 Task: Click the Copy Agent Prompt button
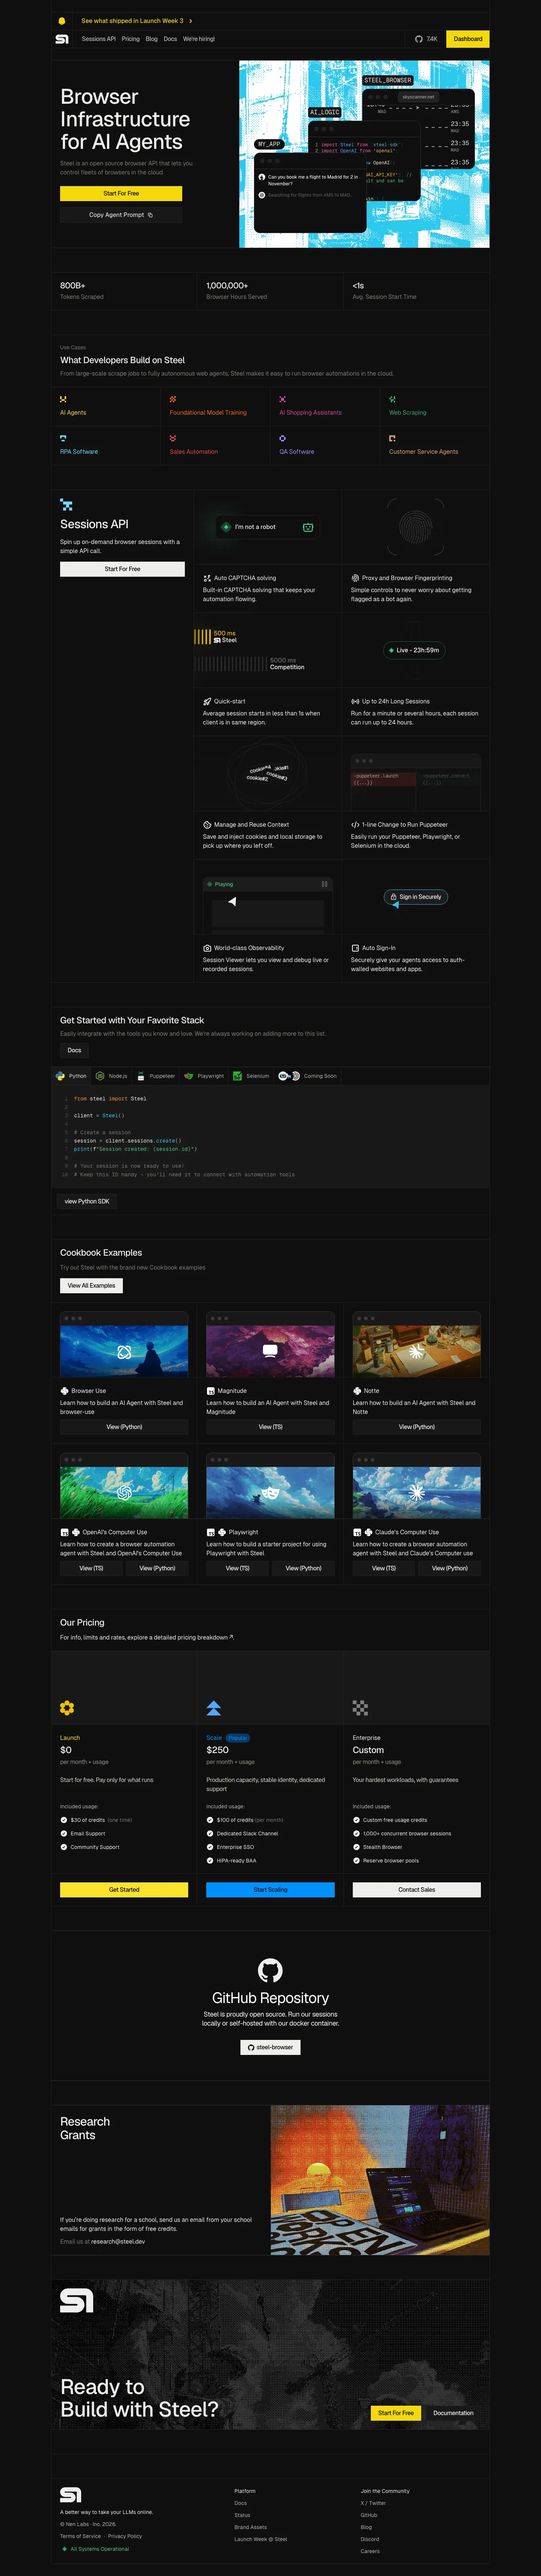pos(121,215)
